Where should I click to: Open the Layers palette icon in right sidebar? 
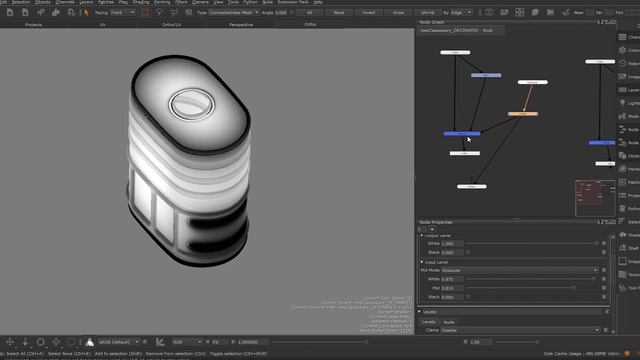622,90
